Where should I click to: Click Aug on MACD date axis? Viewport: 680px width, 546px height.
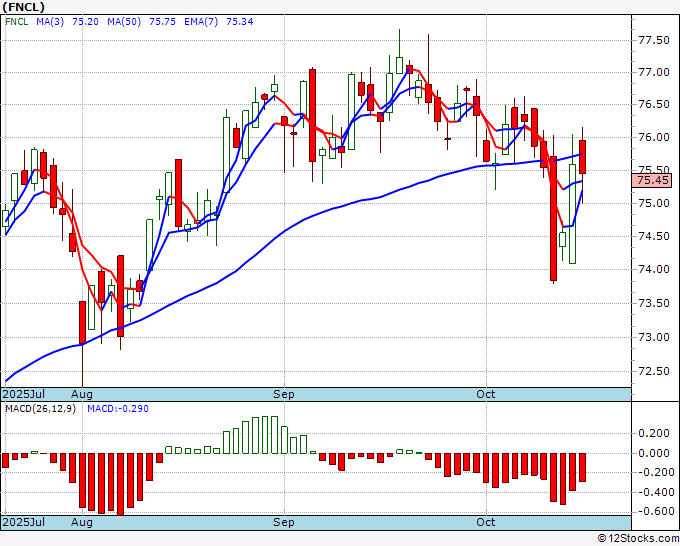tap(82, 522)
